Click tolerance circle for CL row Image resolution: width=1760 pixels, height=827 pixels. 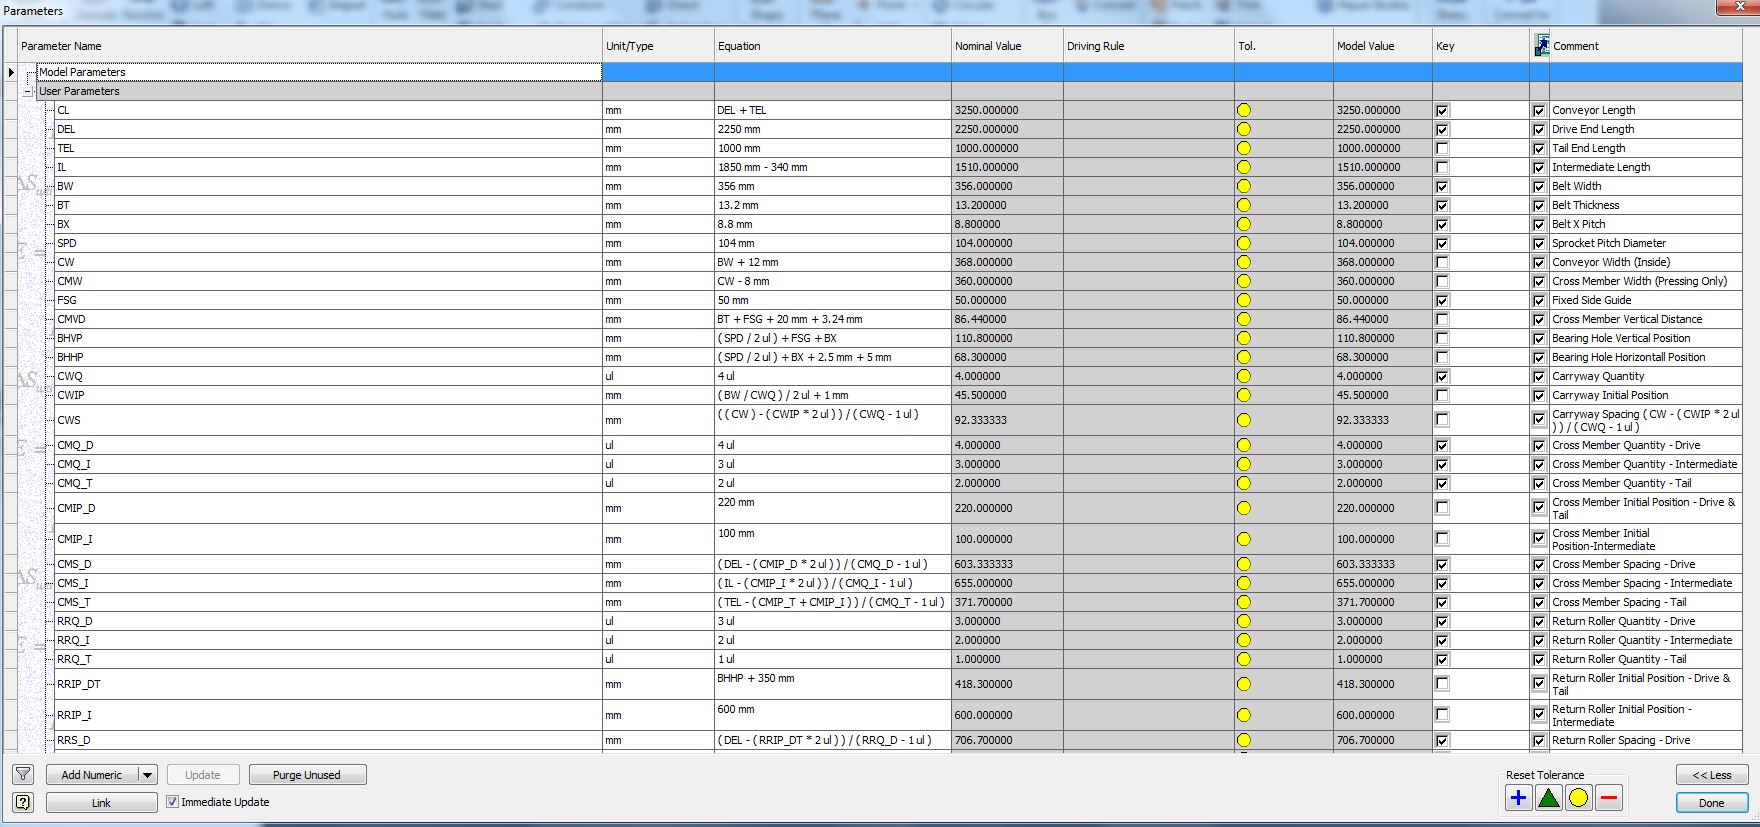coord(1244,110)
